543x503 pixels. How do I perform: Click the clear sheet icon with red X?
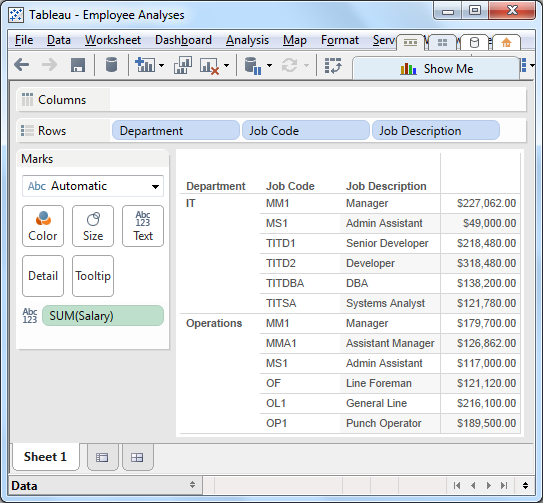click(x=209, y=65)
